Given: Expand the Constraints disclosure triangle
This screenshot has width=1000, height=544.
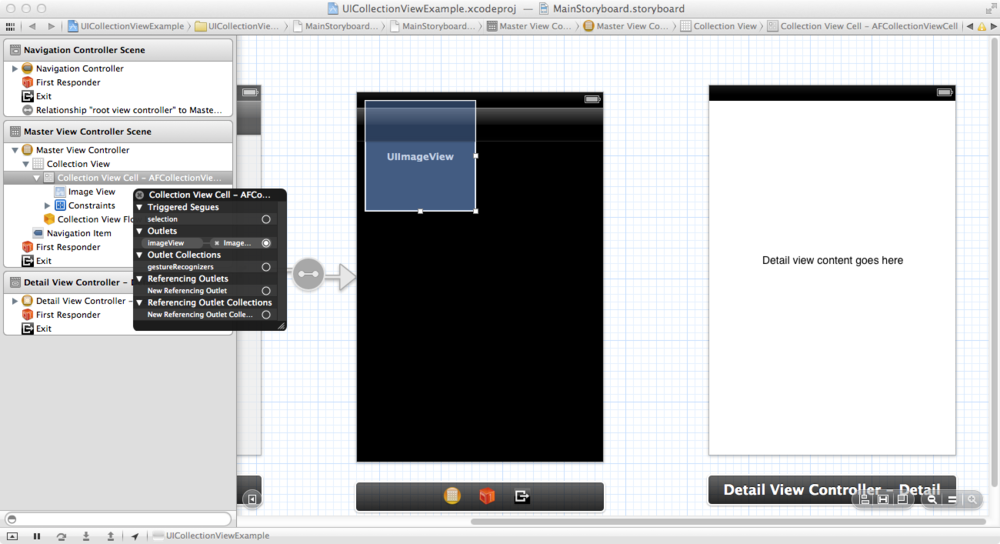Looking at the screenshot, I should [47, 206].
